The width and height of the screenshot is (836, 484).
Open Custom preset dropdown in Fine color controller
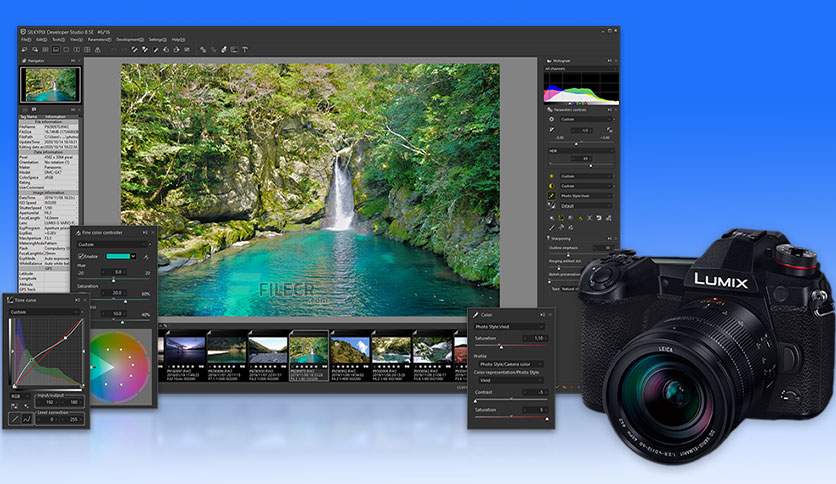(112, 245)
